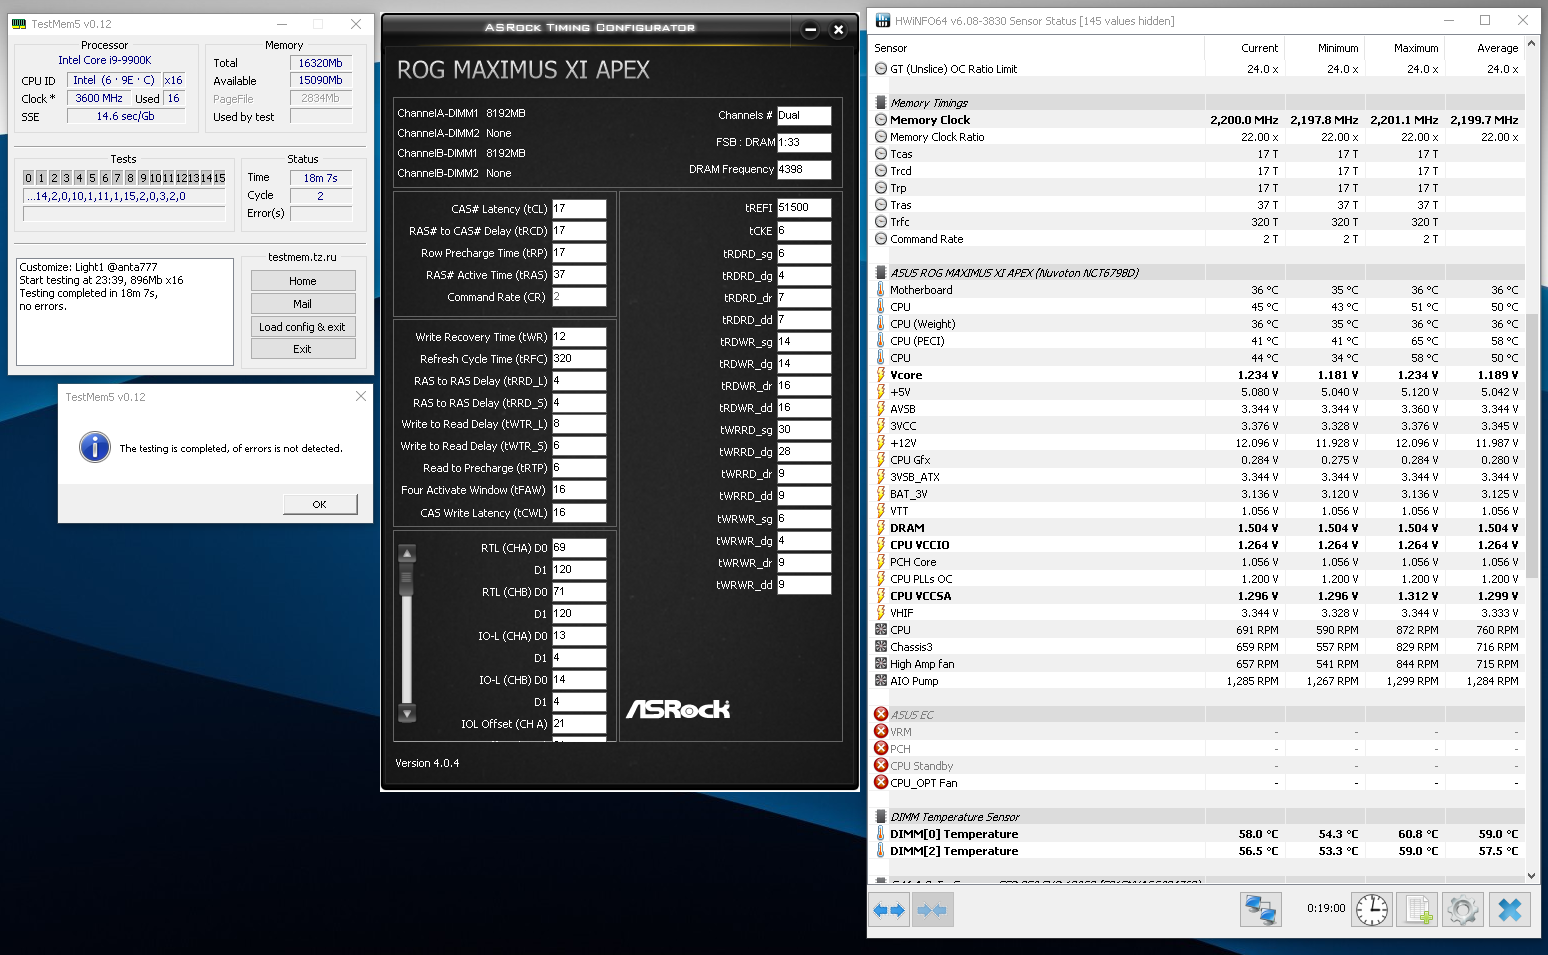The width and height of the screenshot is (1548, 955).
Task: Expand the ASUS EC sensor group
Action: click(881, 714)
